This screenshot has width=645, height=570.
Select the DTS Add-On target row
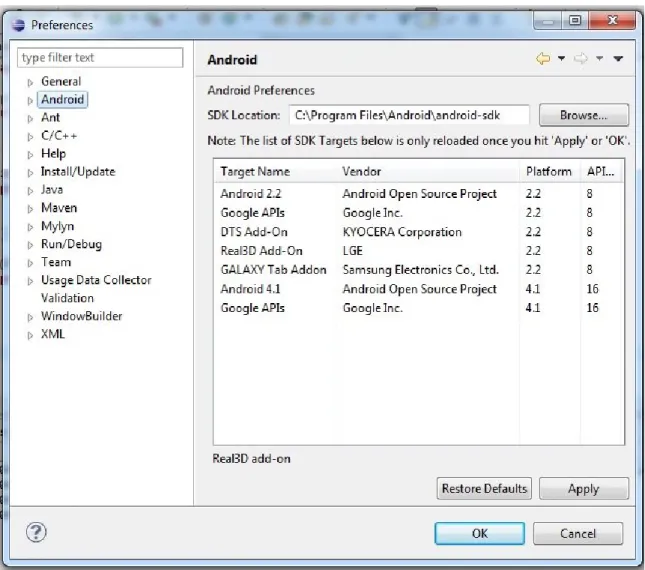tap(418, 232)
